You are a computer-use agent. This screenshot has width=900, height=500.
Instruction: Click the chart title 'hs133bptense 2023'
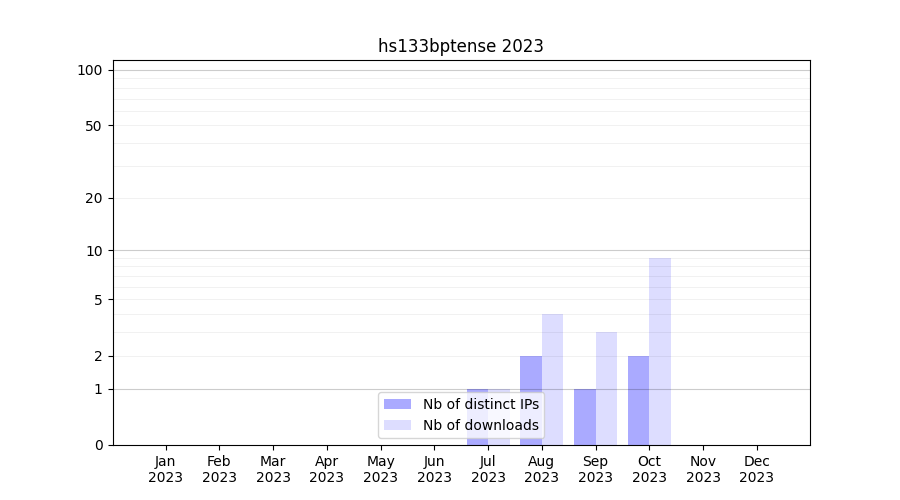click(461, 46)
